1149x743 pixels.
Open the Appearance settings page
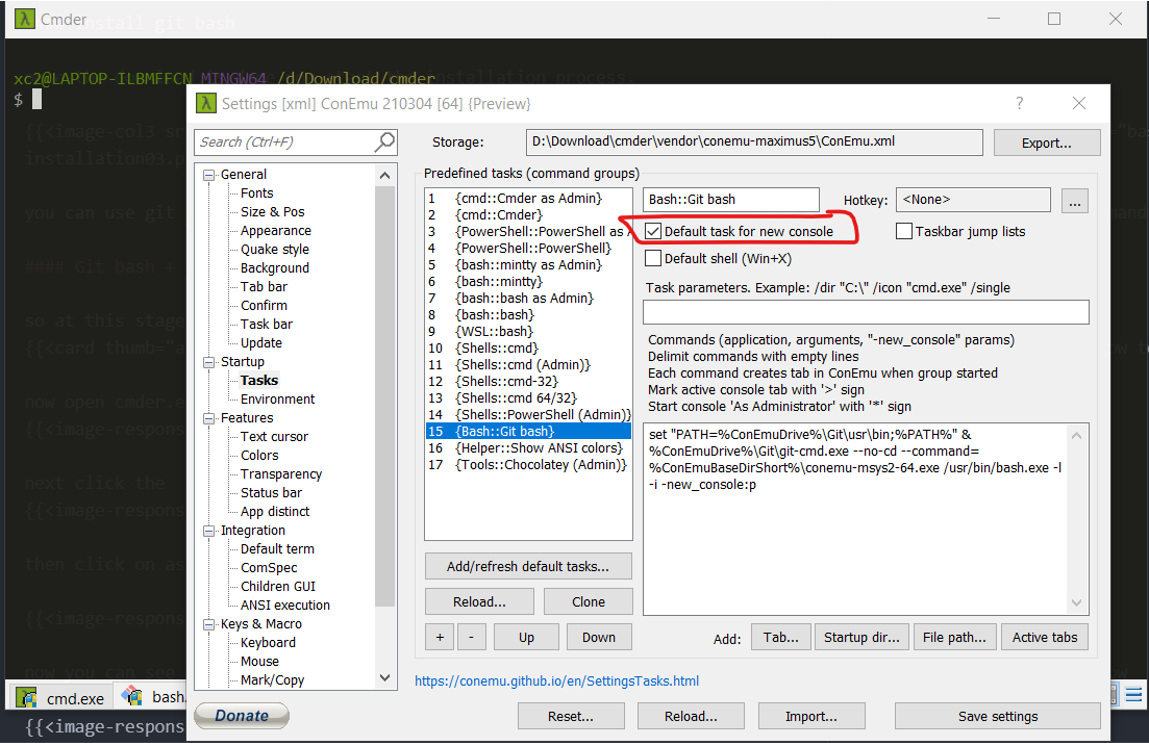point(276,231)
